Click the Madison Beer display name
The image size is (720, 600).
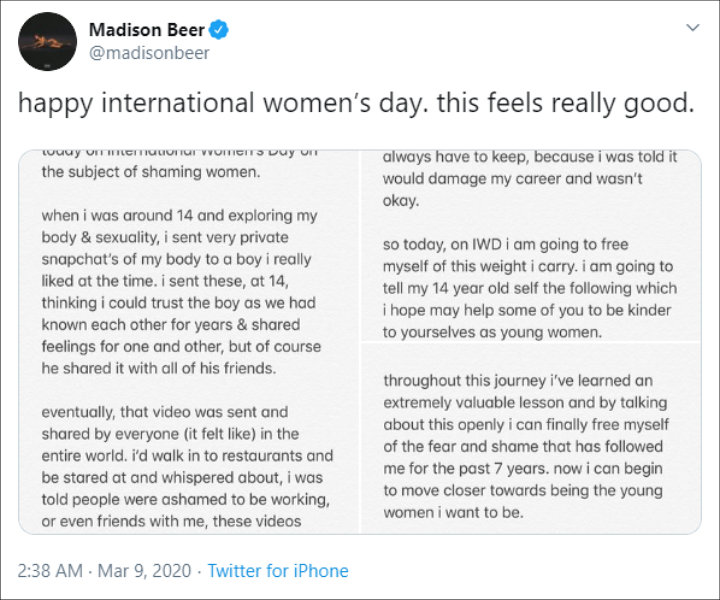[152, 30]
